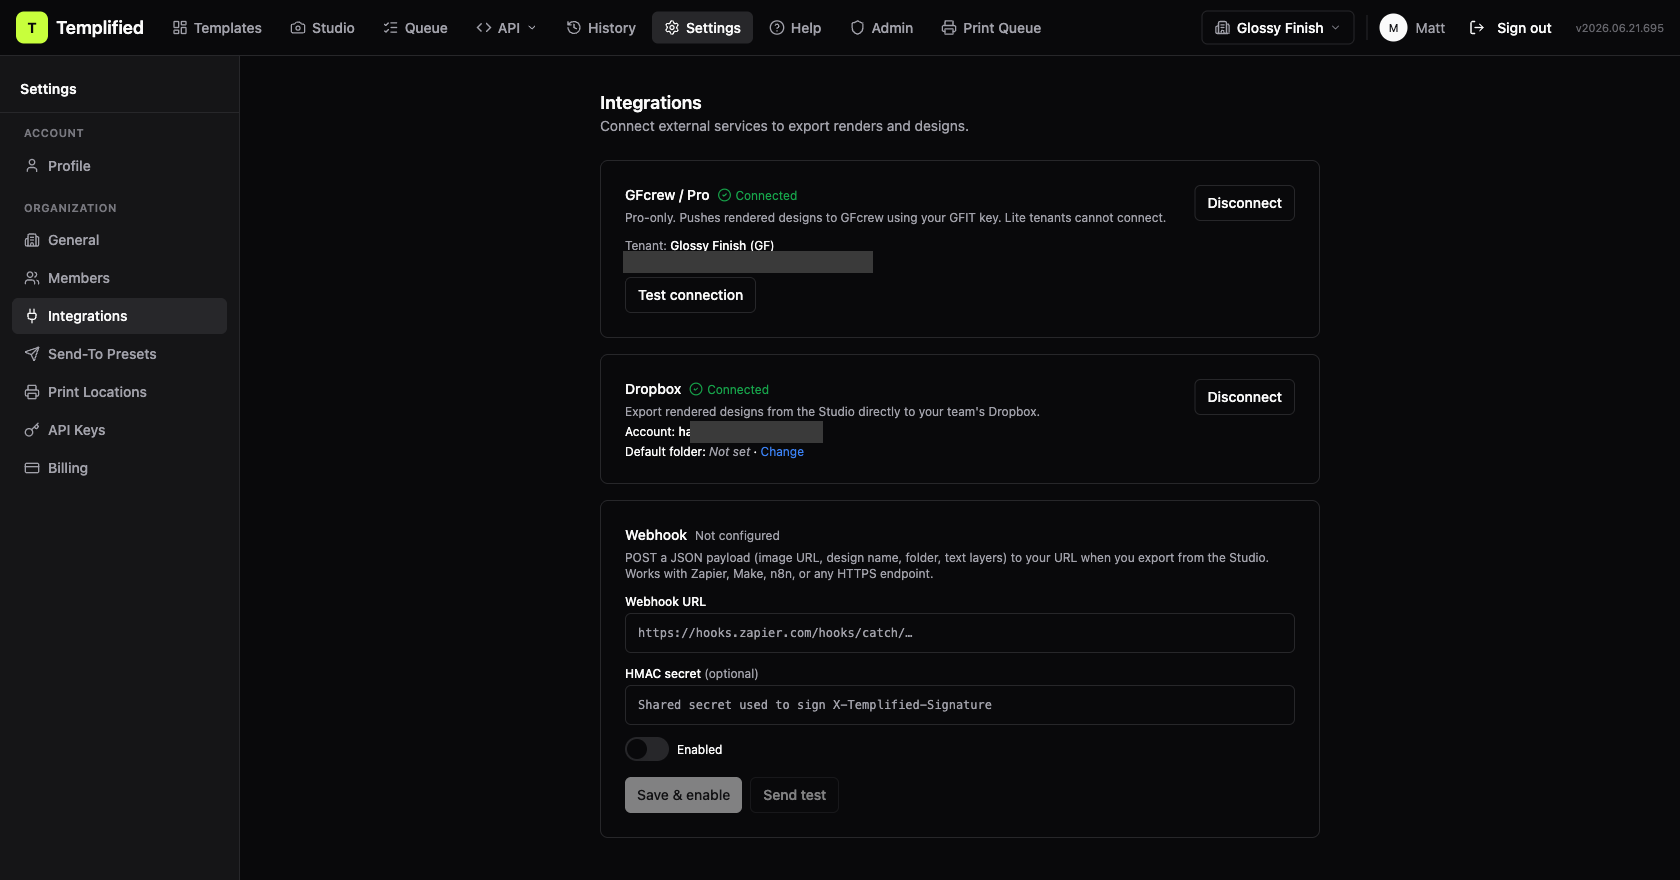Click the Print Locations printer icon
The height and width of the screenshot is (880, 1680).
32,392
